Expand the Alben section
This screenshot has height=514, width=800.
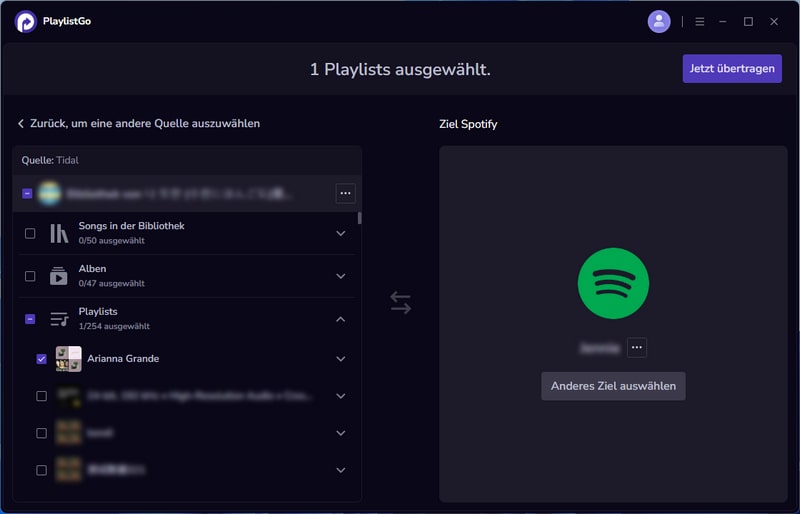[341, 276]
